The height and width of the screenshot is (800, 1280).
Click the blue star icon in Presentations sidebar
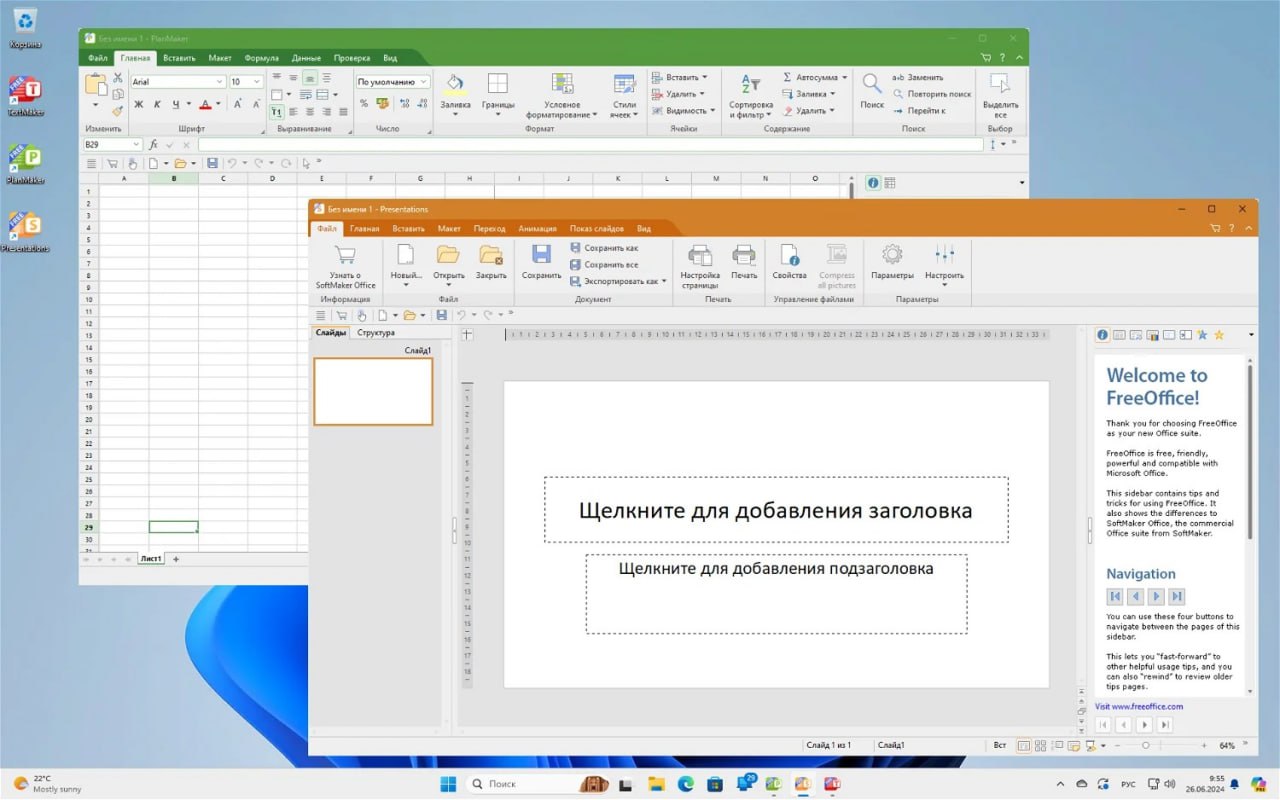coord(1202,335)
